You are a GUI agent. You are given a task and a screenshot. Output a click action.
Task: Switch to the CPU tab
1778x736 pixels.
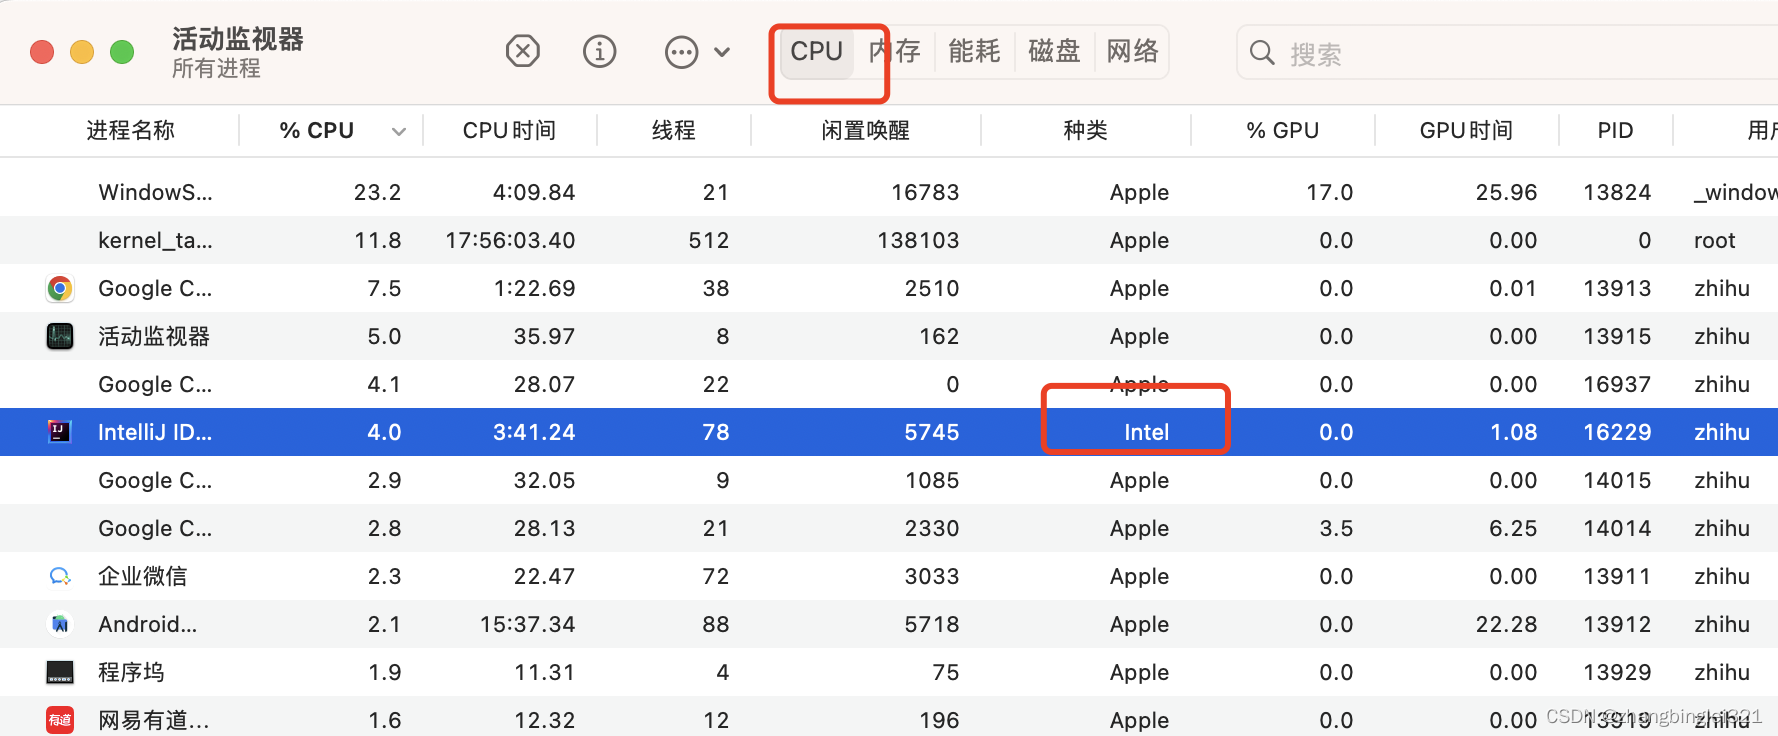pyautogui.click(x=817, y=51)
